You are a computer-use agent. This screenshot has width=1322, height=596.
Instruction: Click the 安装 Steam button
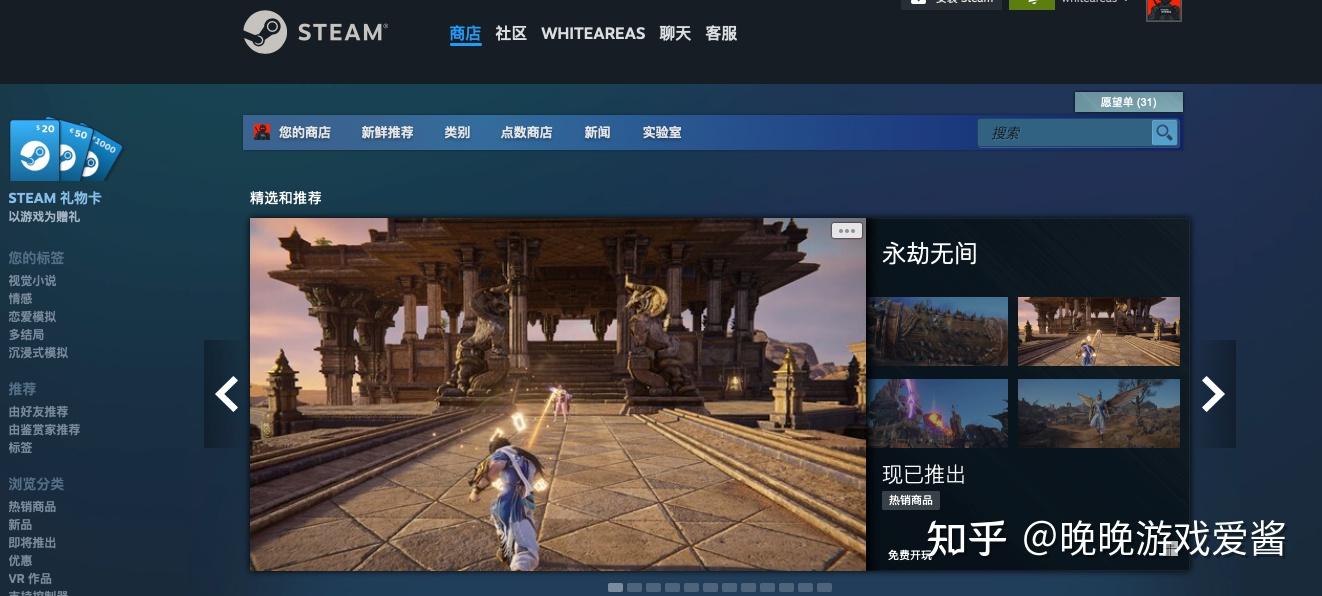[x=952, y=1]
